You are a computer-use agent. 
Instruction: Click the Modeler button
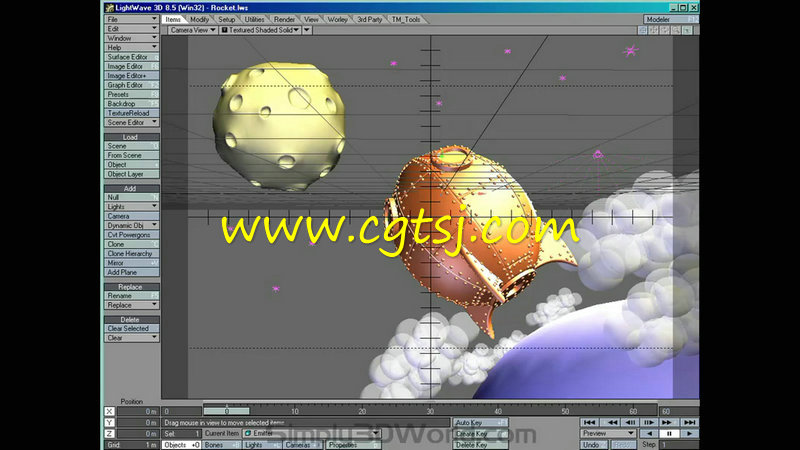pos(670,19)
